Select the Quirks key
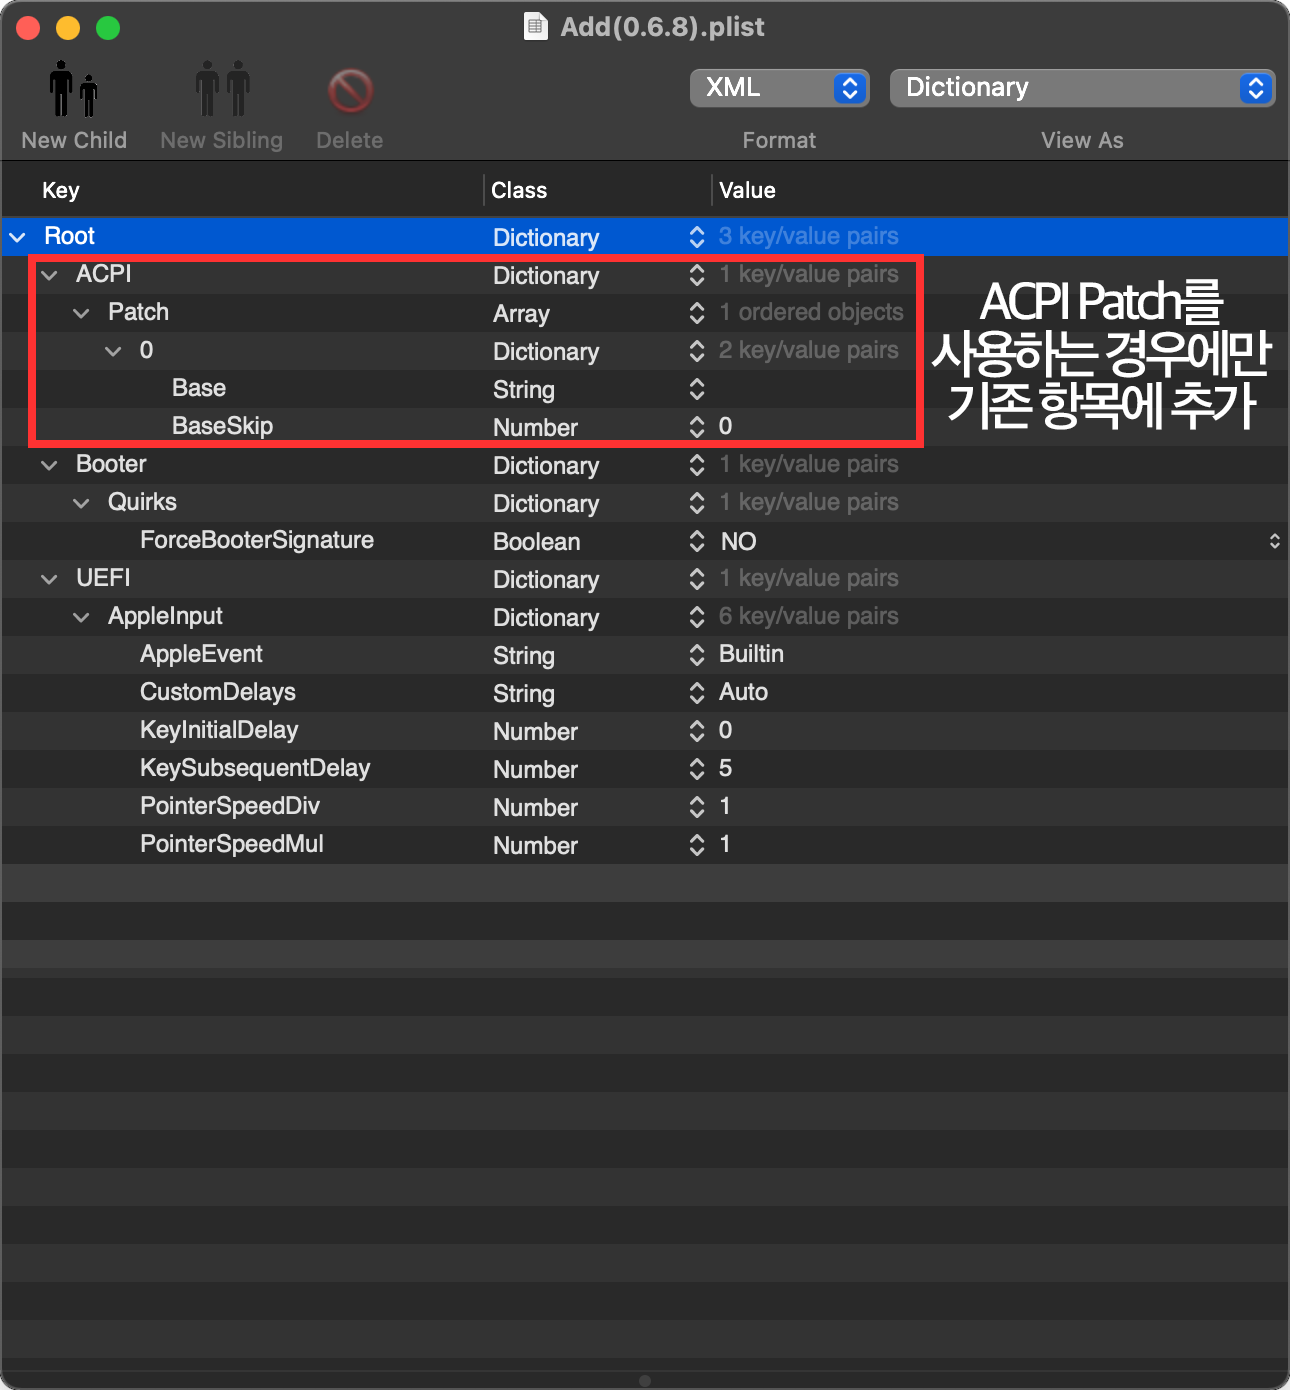1290x1390 pixels. [142, 502]
